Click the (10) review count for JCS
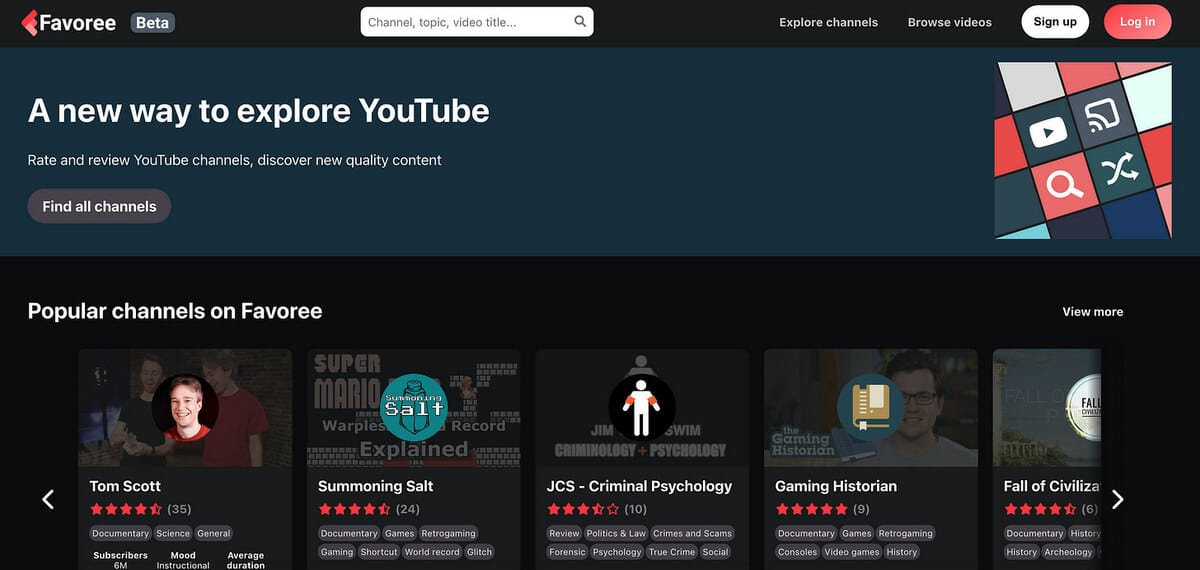Screen dimensions: 1200x570 635,509
